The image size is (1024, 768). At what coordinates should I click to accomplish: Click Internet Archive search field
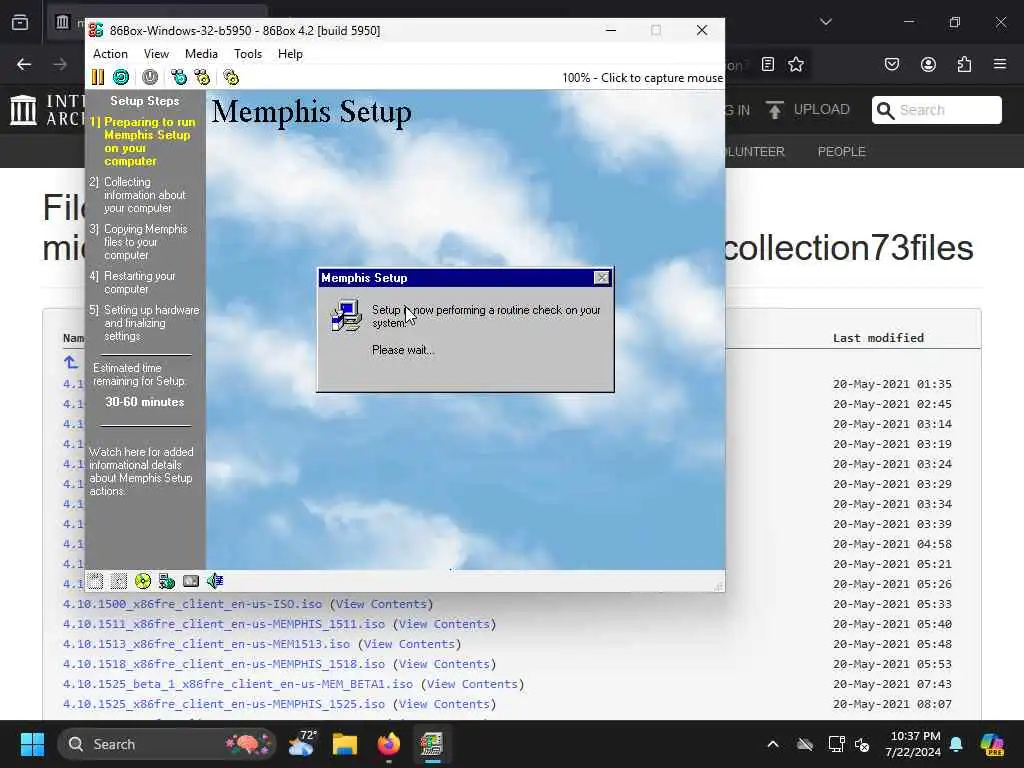pyautogui.click(x=936, y=110)
